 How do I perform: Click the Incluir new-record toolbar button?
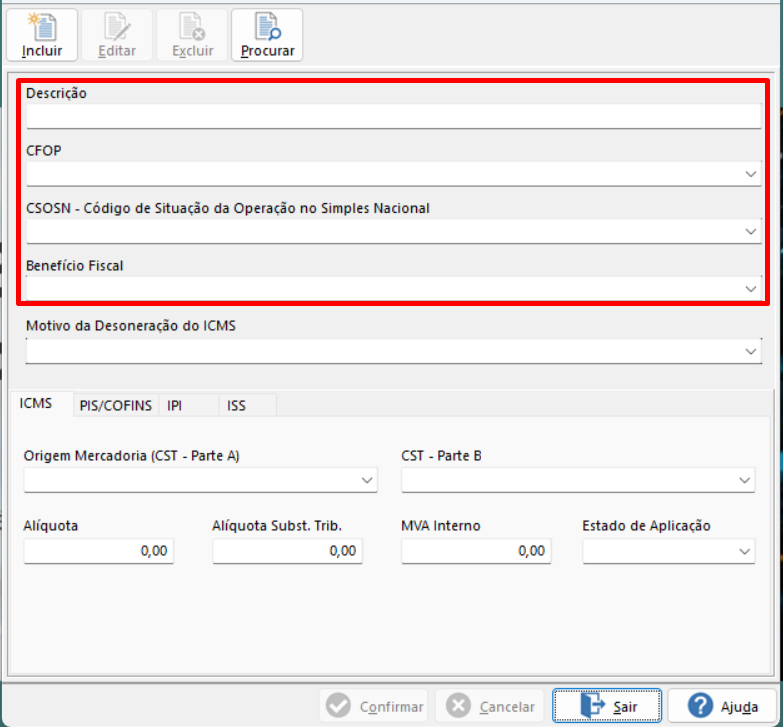click(x=42, y=35)
